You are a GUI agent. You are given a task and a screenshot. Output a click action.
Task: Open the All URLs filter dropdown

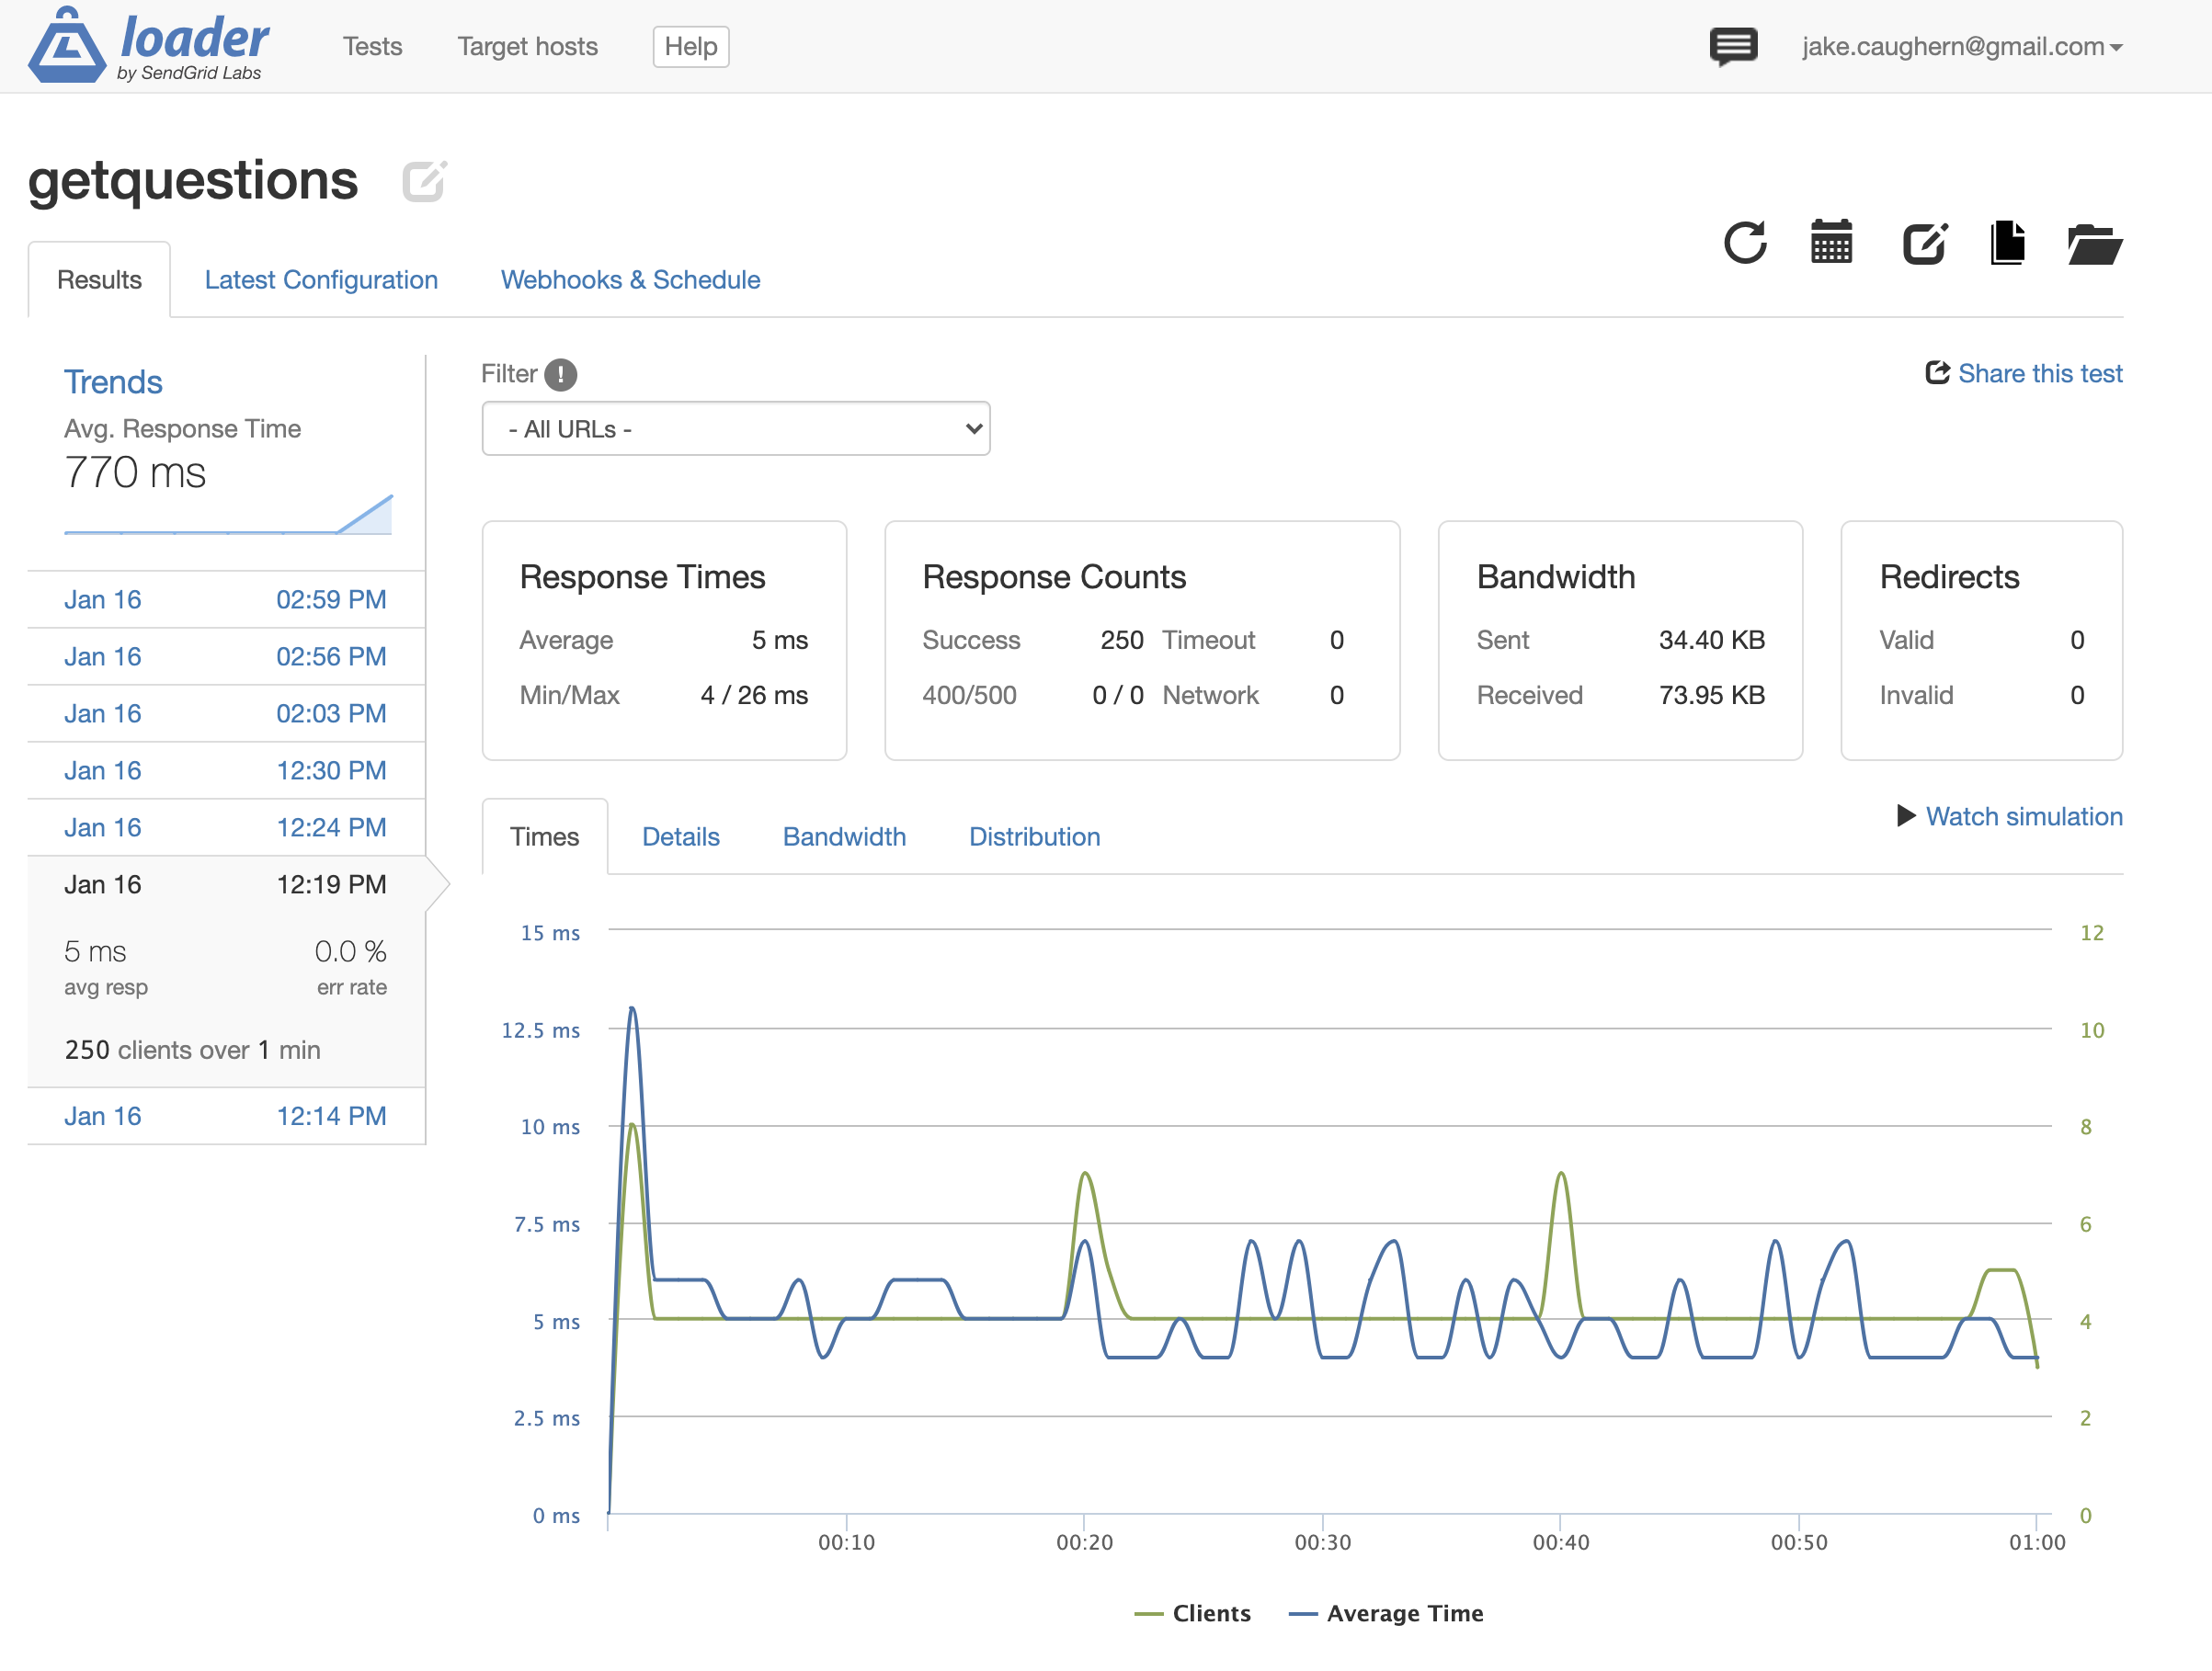[x=736, y=429]
